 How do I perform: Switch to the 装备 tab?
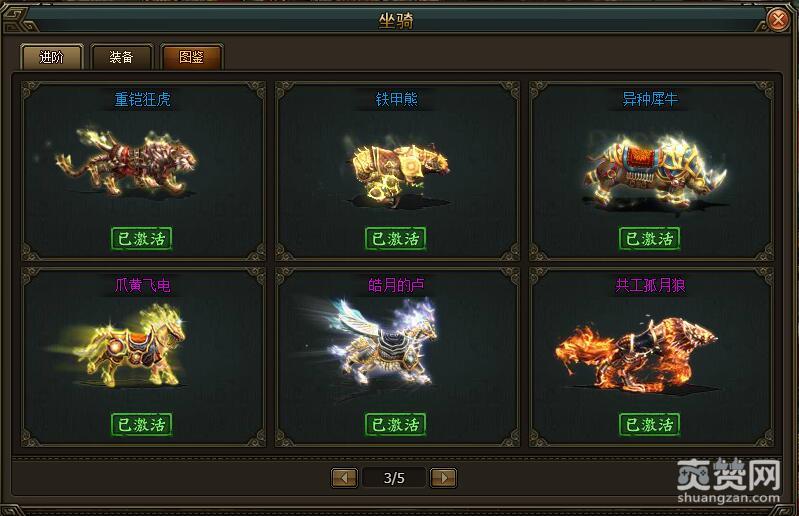[121, 57]
